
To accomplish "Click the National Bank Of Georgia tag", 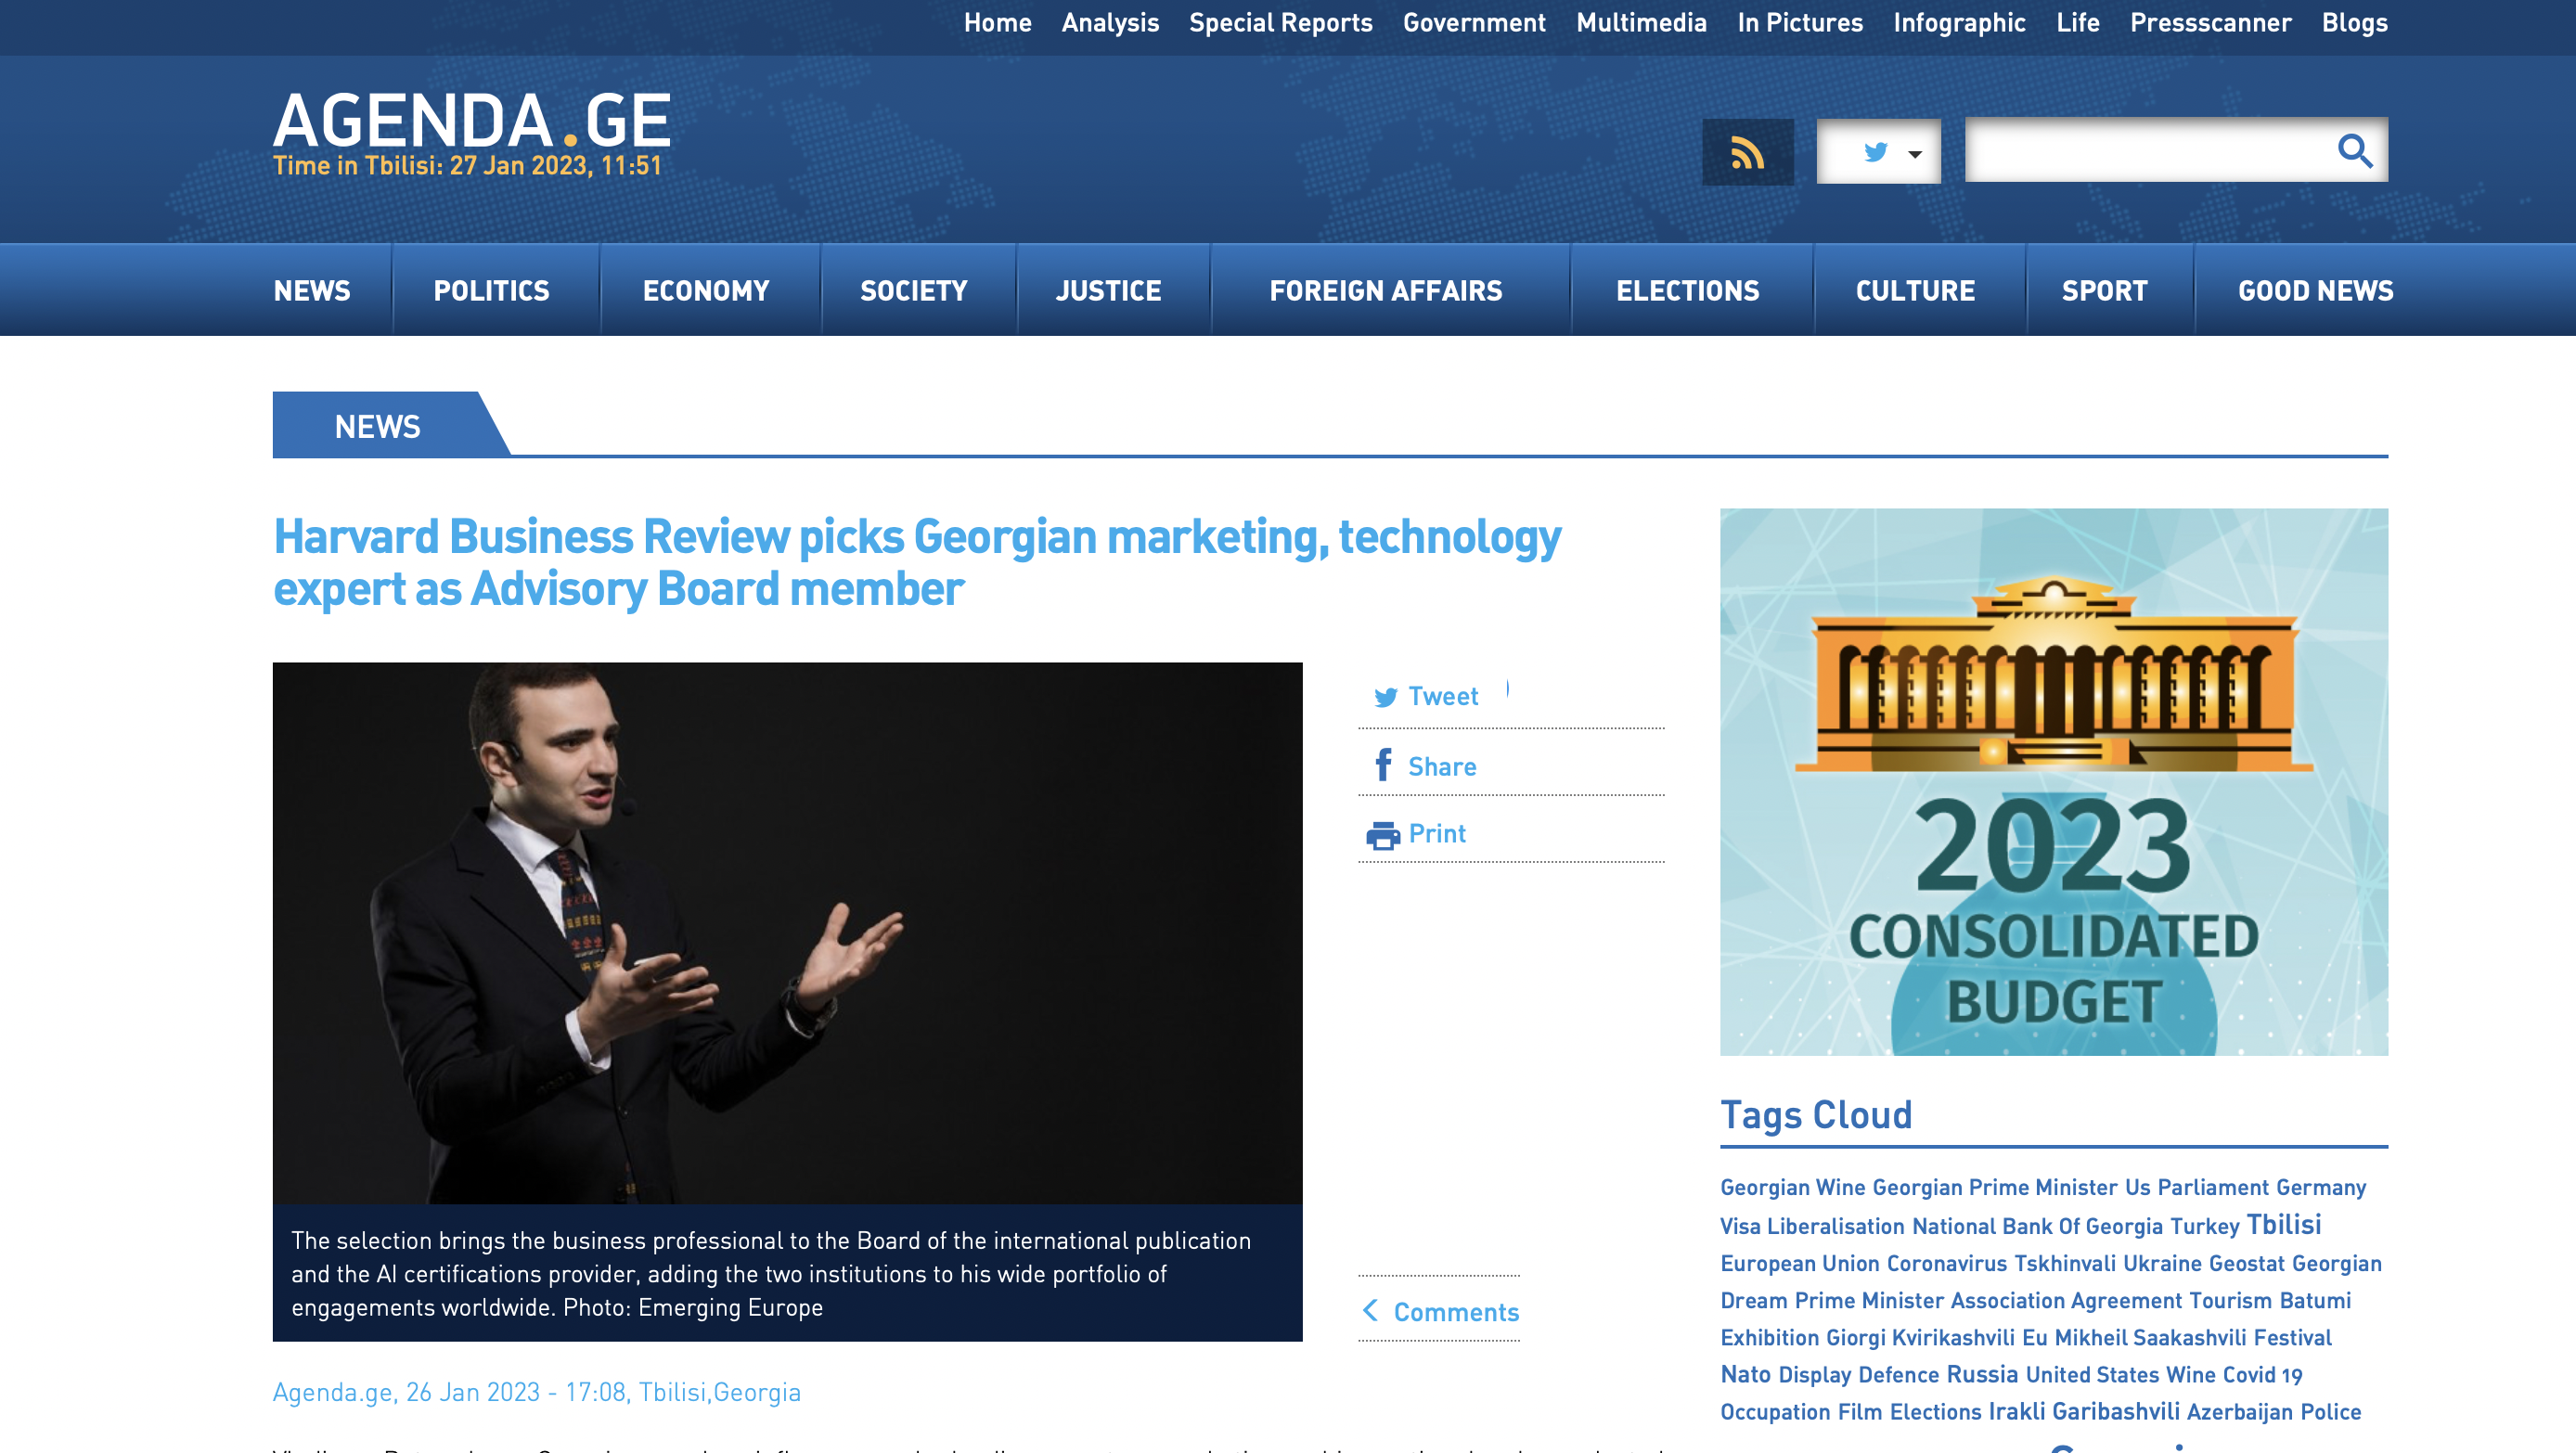I will pos(2037,1226).
